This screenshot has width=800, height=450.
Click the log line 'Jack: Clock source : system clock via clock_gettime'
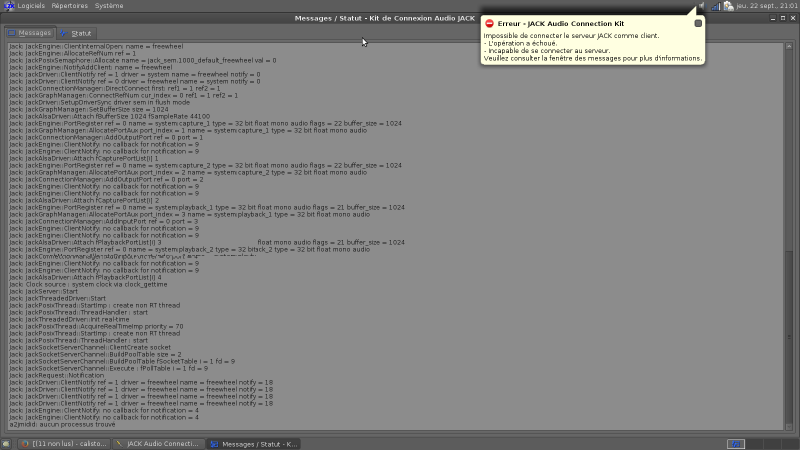point(88,284)
